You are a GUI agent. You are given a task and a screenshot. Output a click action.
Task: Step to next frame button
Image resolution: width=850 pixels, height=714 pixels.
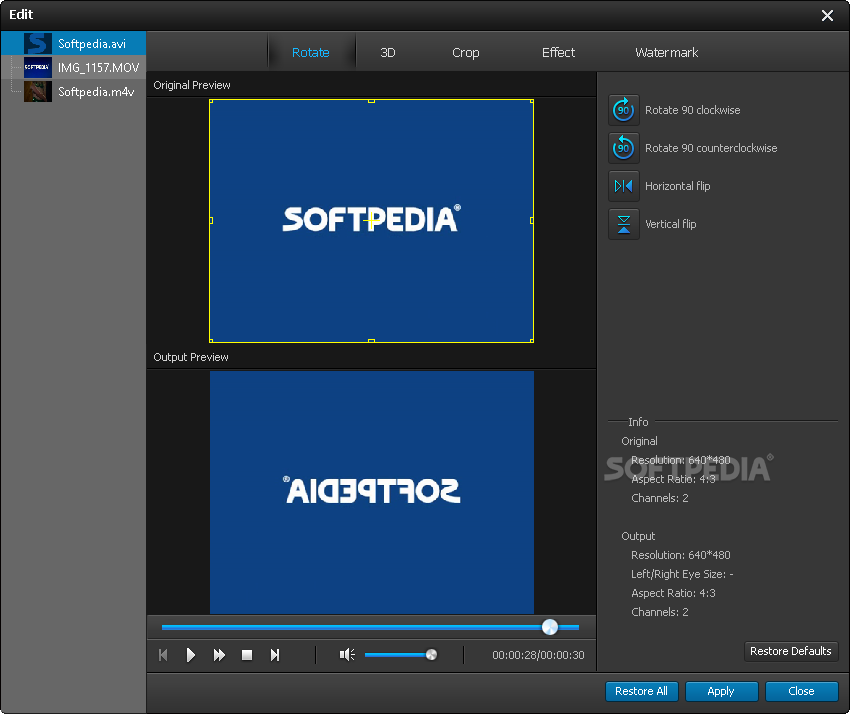(x=275, y=655)
